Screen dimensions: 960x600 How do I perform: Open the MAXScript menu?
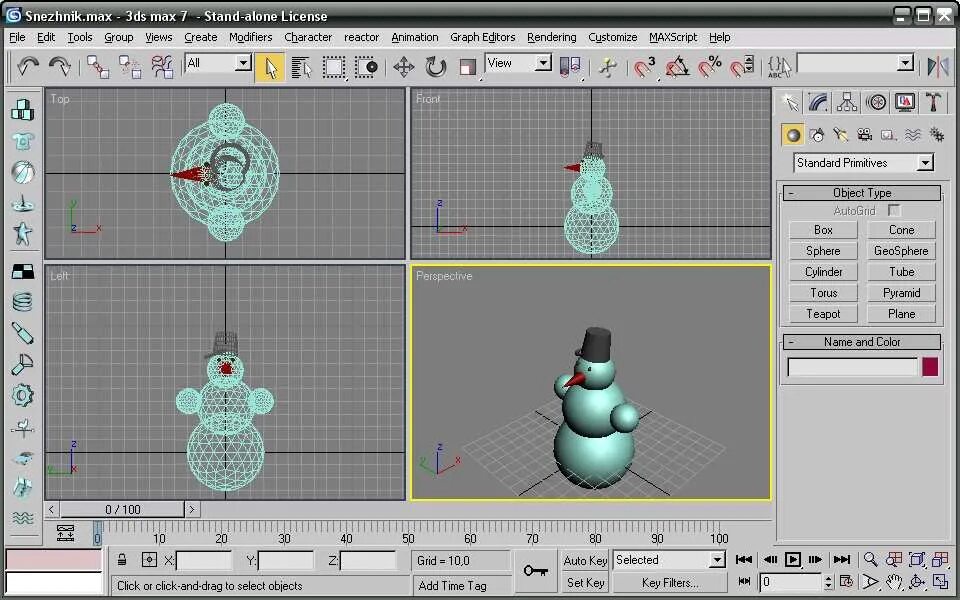(672, 37)
